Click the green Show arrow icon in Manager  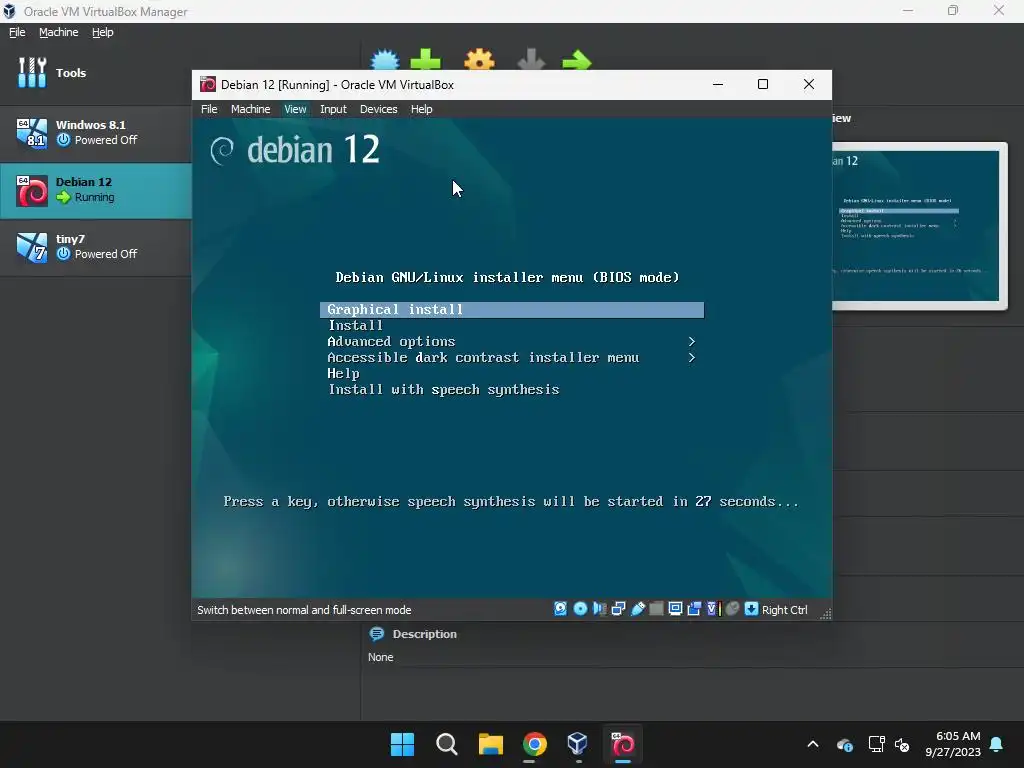577,61
